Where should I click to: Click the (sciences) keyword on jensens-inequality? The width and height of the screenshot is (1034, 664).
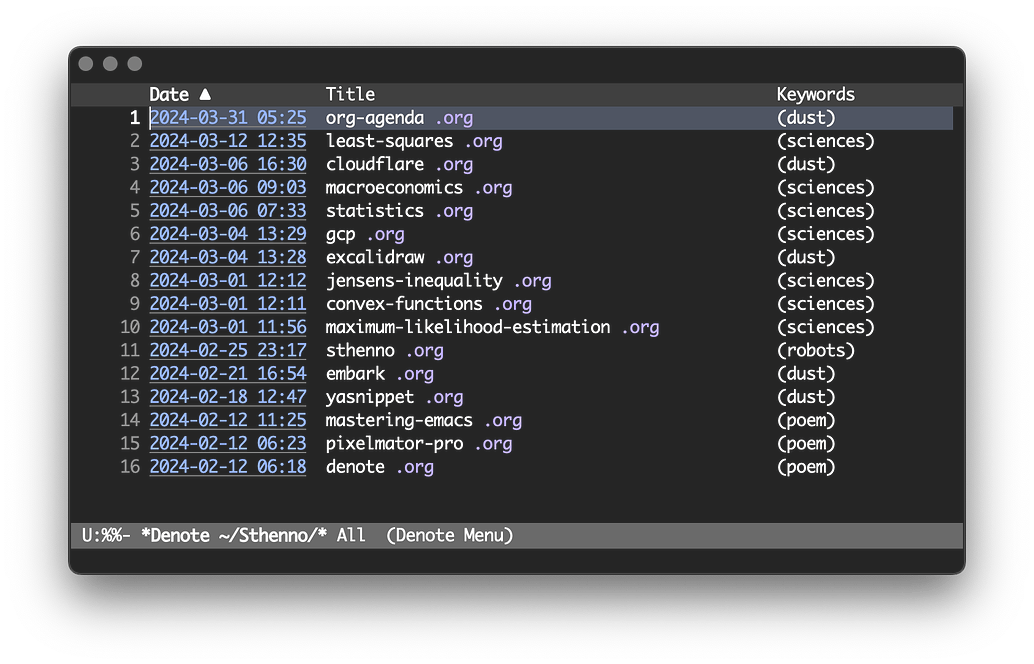tap(825, 280)
